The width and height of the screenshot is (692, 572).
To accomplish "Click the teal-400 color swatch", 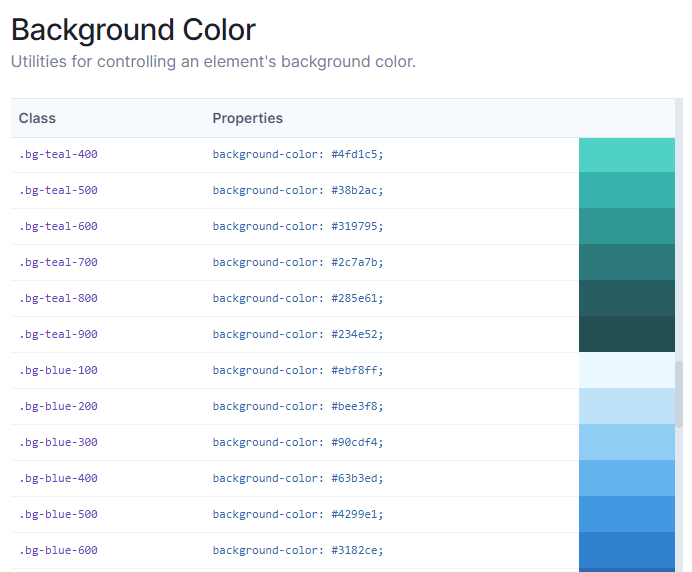I will point(627,155).
